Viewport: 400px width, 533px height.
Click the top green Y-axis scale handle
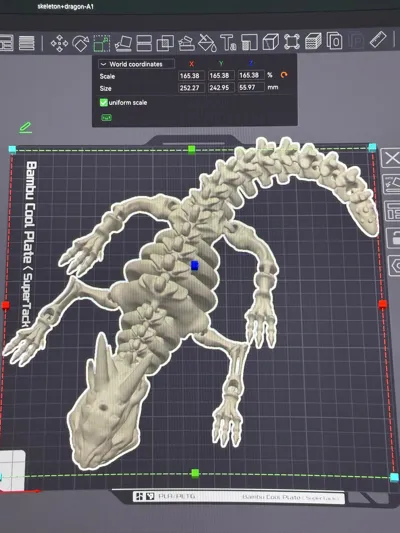[x=192, y=150]
